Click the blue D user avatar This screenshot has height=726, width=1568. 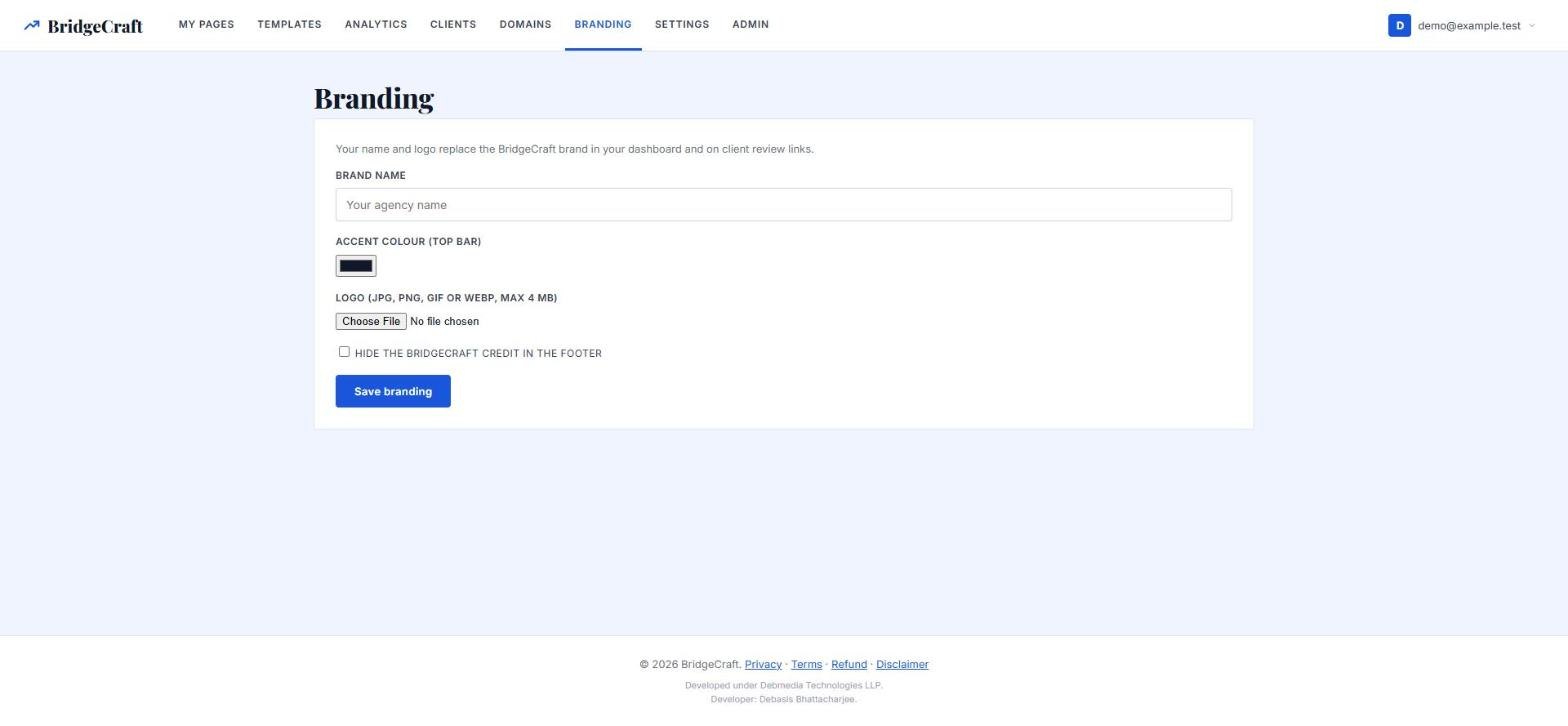1399,26
